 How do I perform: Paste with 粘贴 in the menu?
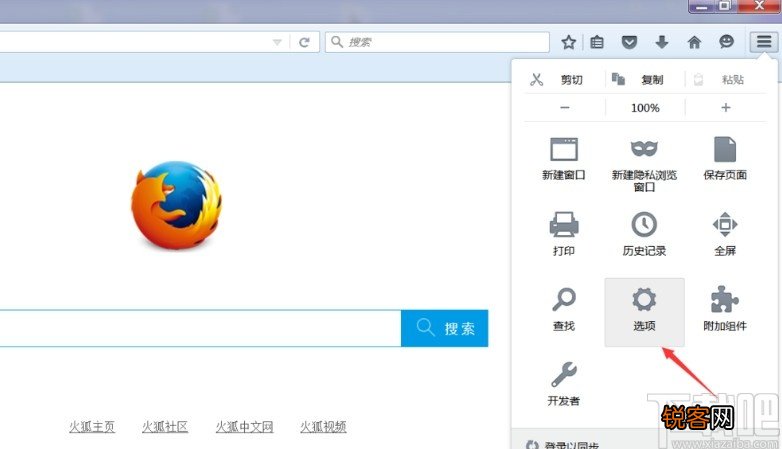726,79
